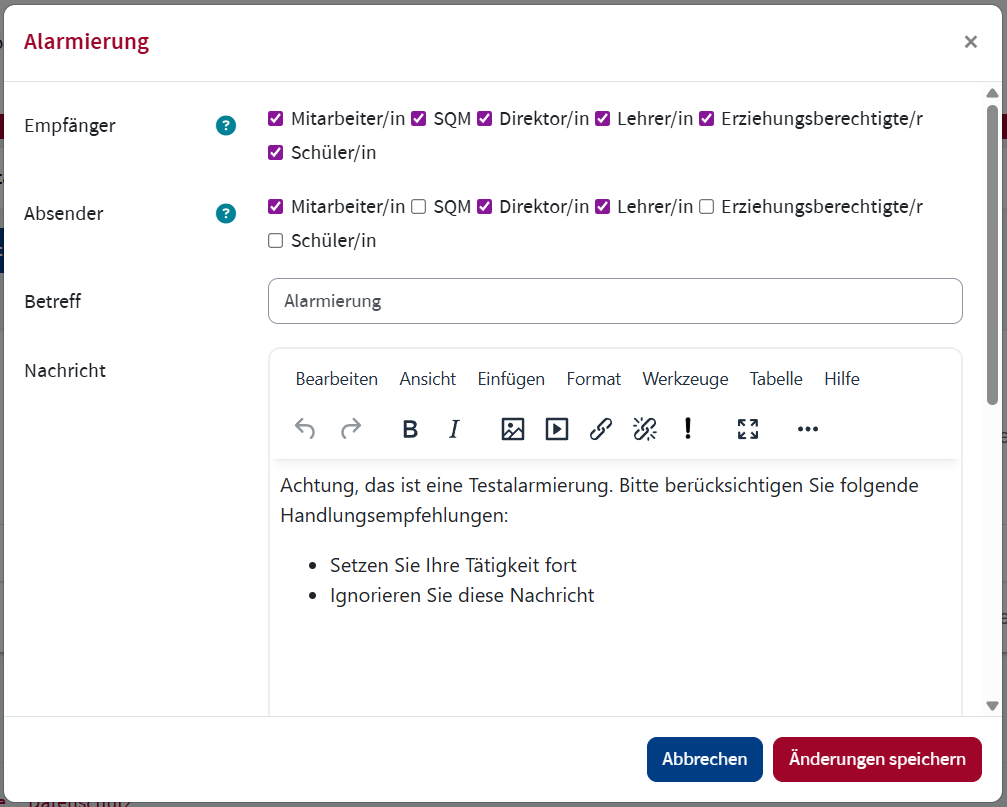Insert an image via toolbar icon
This screenshot has height=807, width=1007.
(513, 429)
